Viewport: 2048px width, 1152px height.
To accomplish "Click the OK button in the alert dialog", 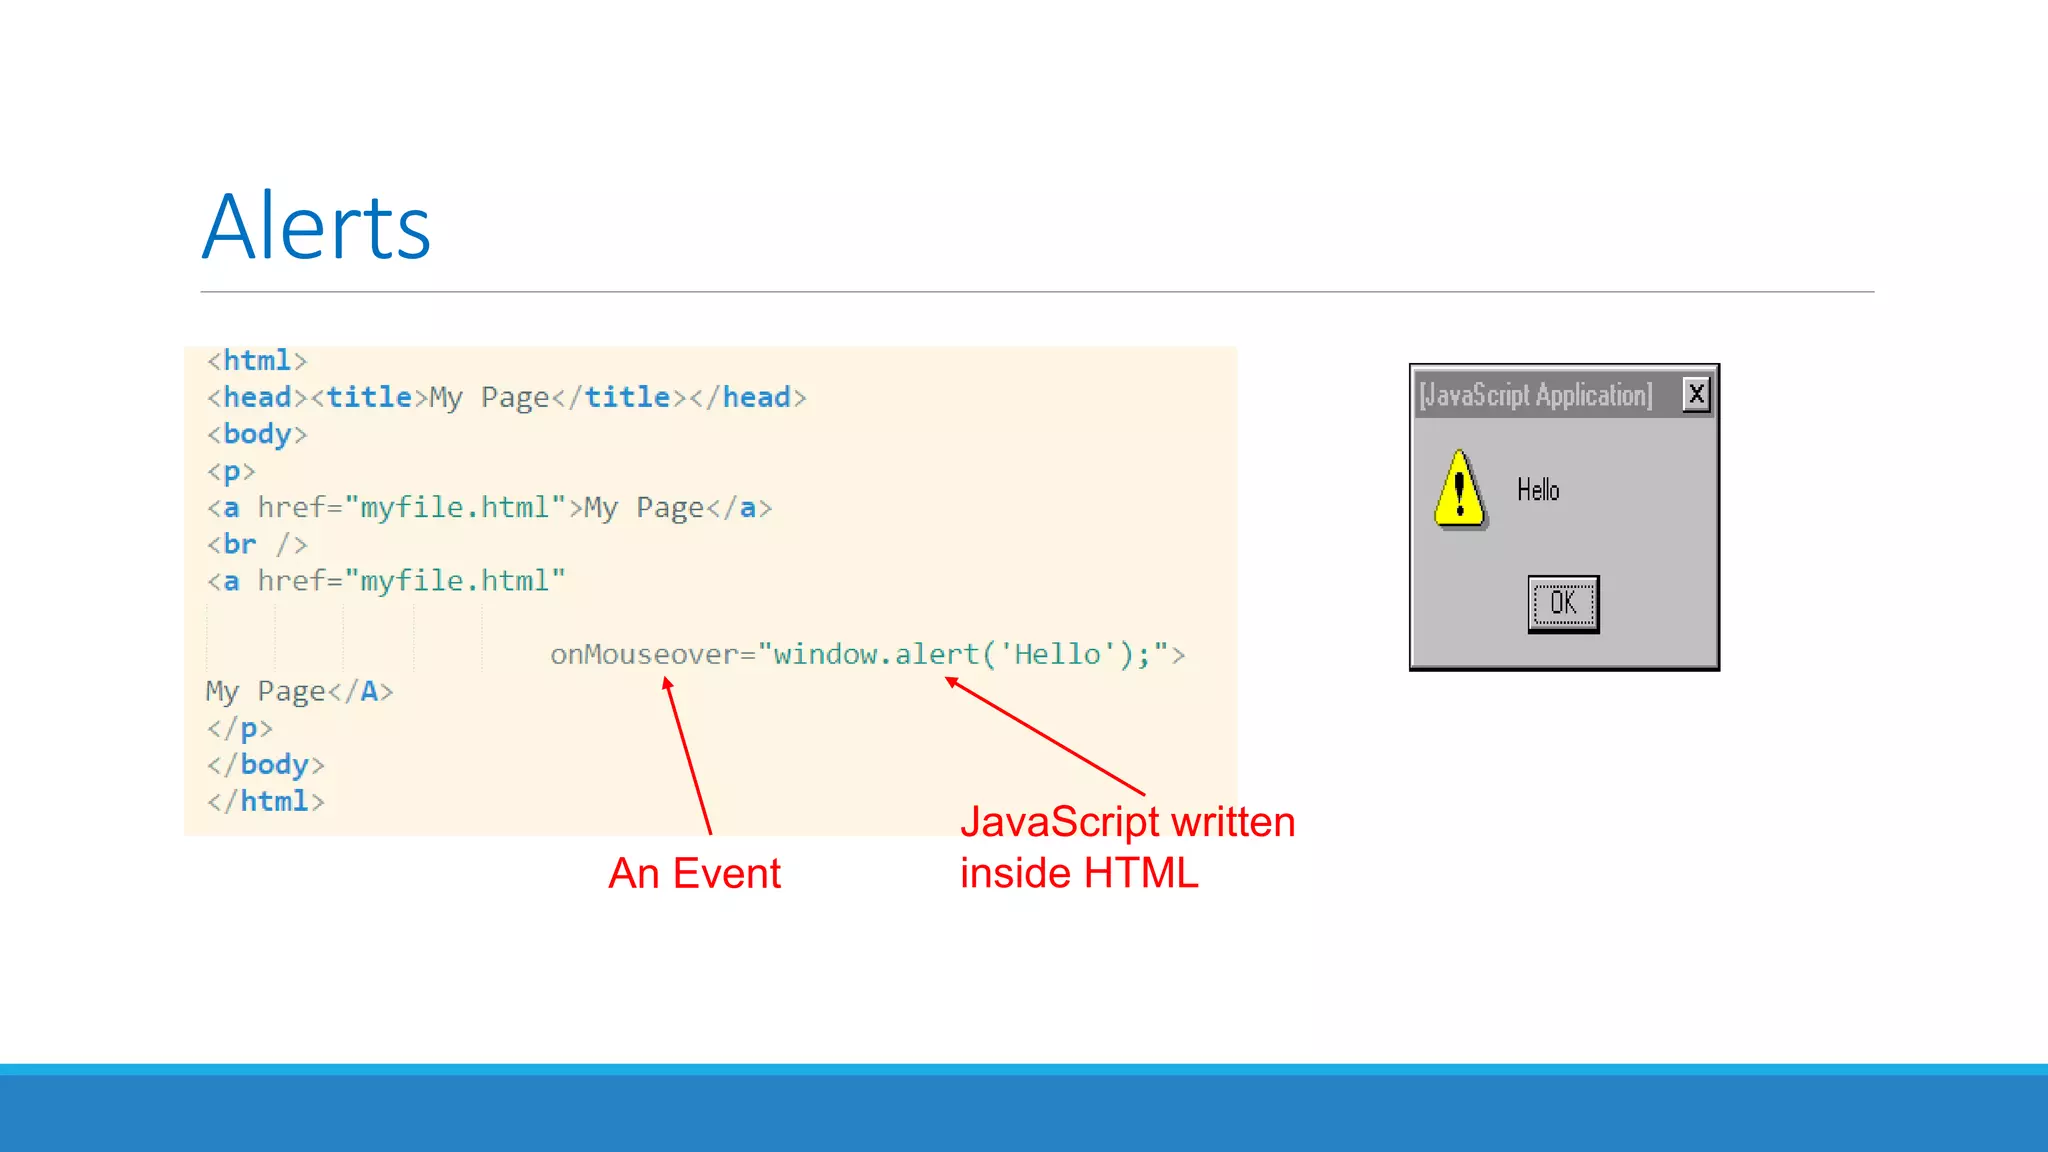I will (1563, 603).
